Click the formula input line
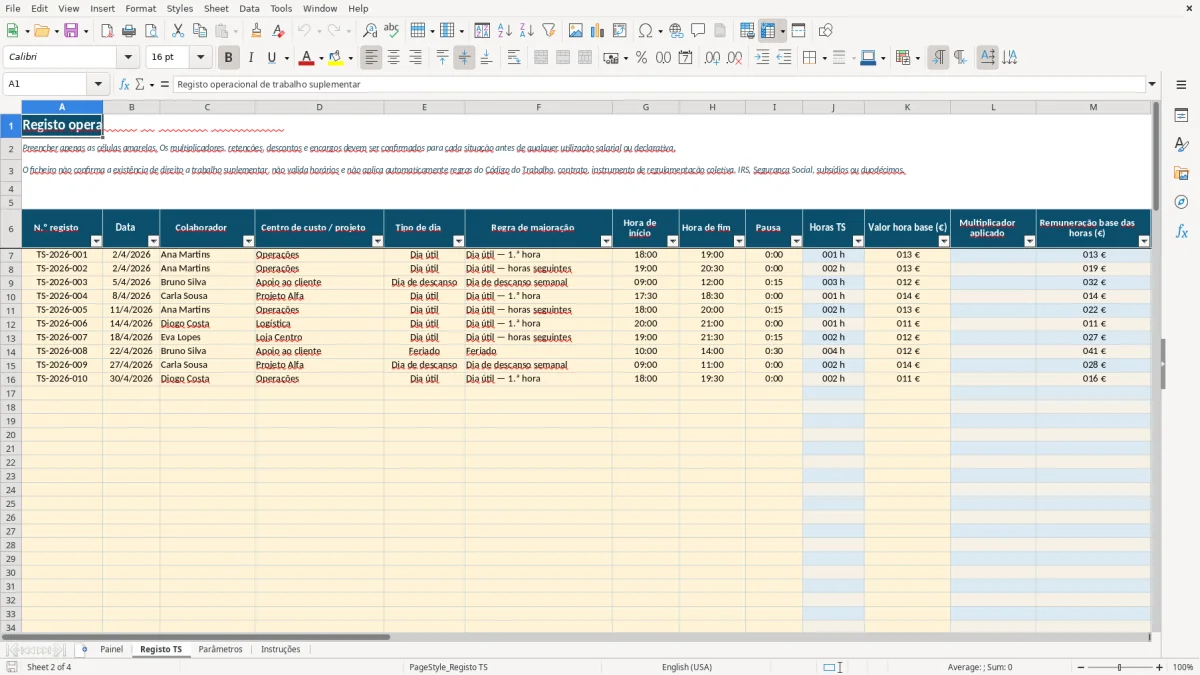The image size is (1200, 675). pyautogui.click(x=658, y=84)
